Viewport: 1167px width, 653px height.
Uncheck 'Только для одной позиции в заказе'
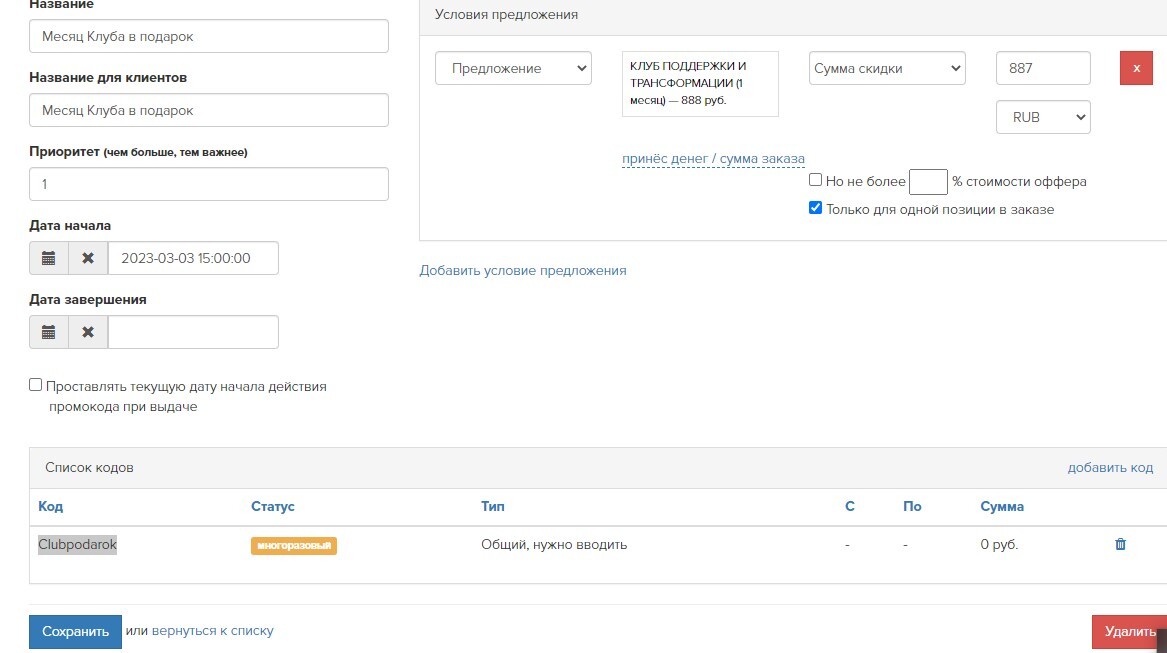(x=816, y=209)
